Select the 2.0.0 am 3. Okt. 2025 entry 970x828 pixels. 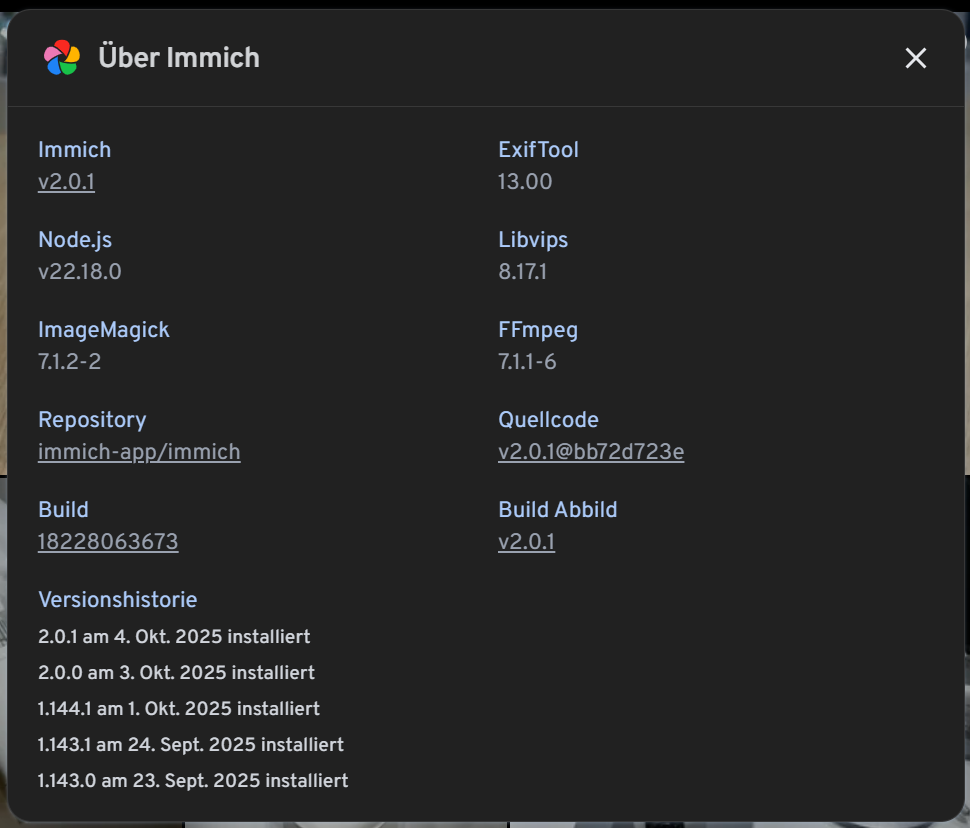tap(176, 673)
